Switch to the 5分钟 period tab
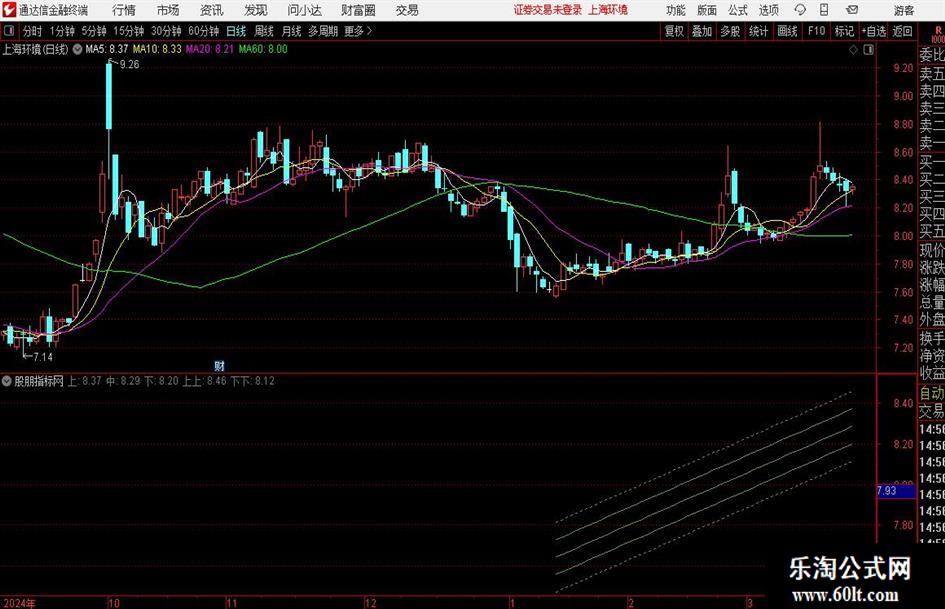 coord(94,31)
